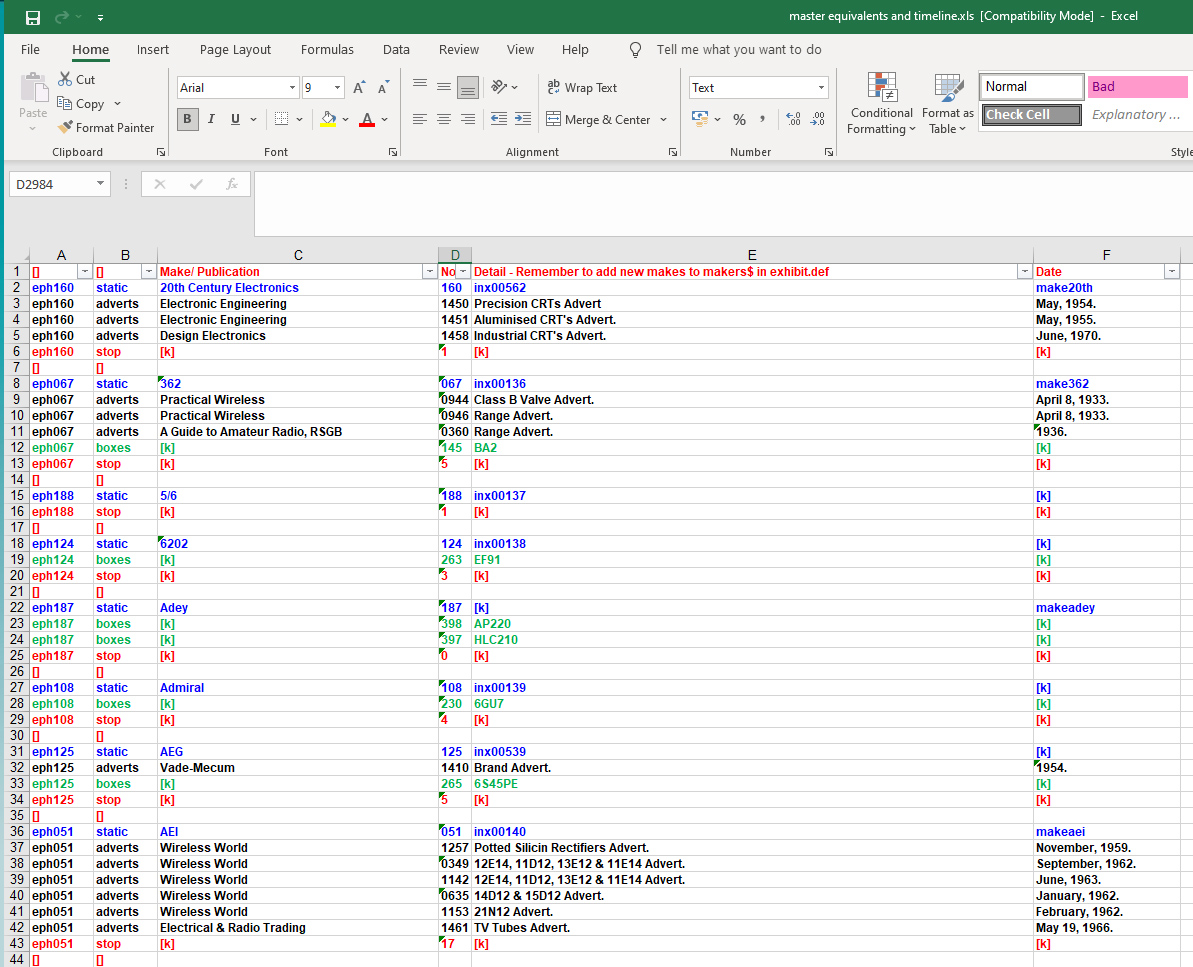Cut the selection with the scissors icon
The width and height of the screenshot is (1193, 967).
(65, 79)
